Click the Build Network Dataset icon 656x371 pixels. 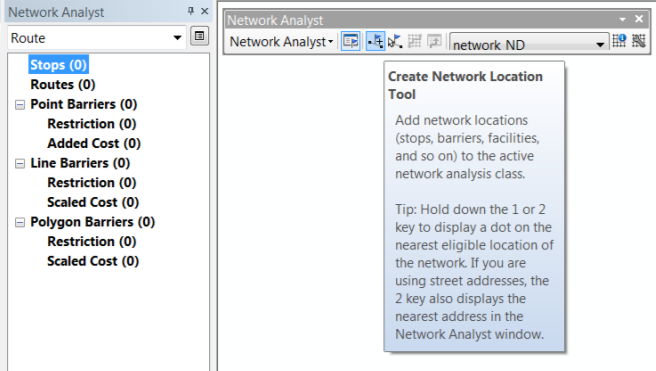point(638,41)
